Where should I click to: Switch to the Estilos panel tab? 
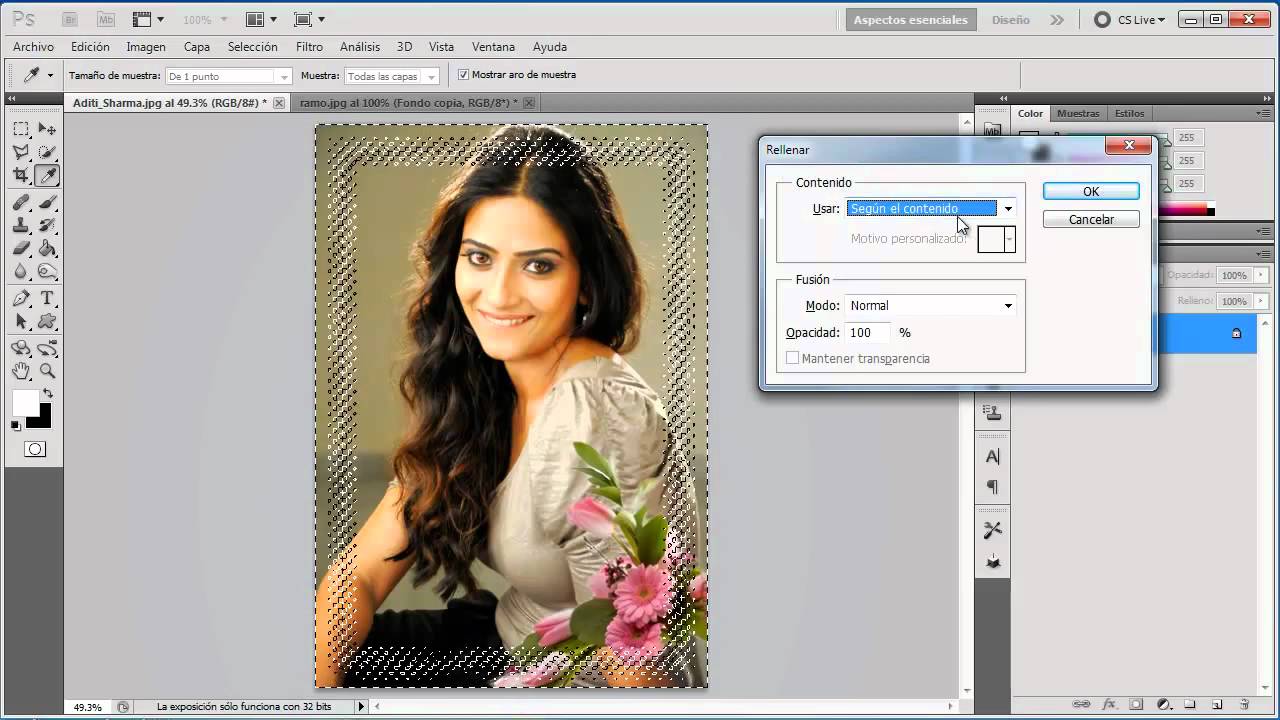(x=1129, y=114)
